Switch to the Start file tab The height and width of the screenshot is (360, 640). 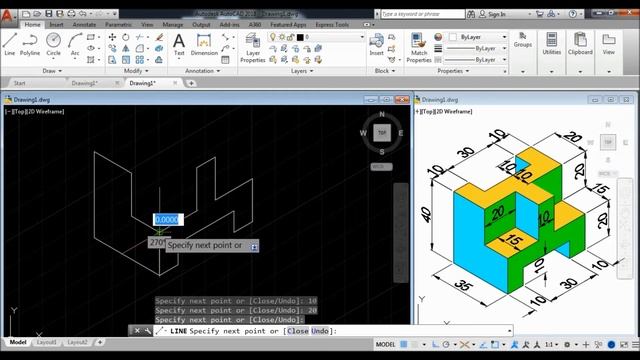[20, 83]
